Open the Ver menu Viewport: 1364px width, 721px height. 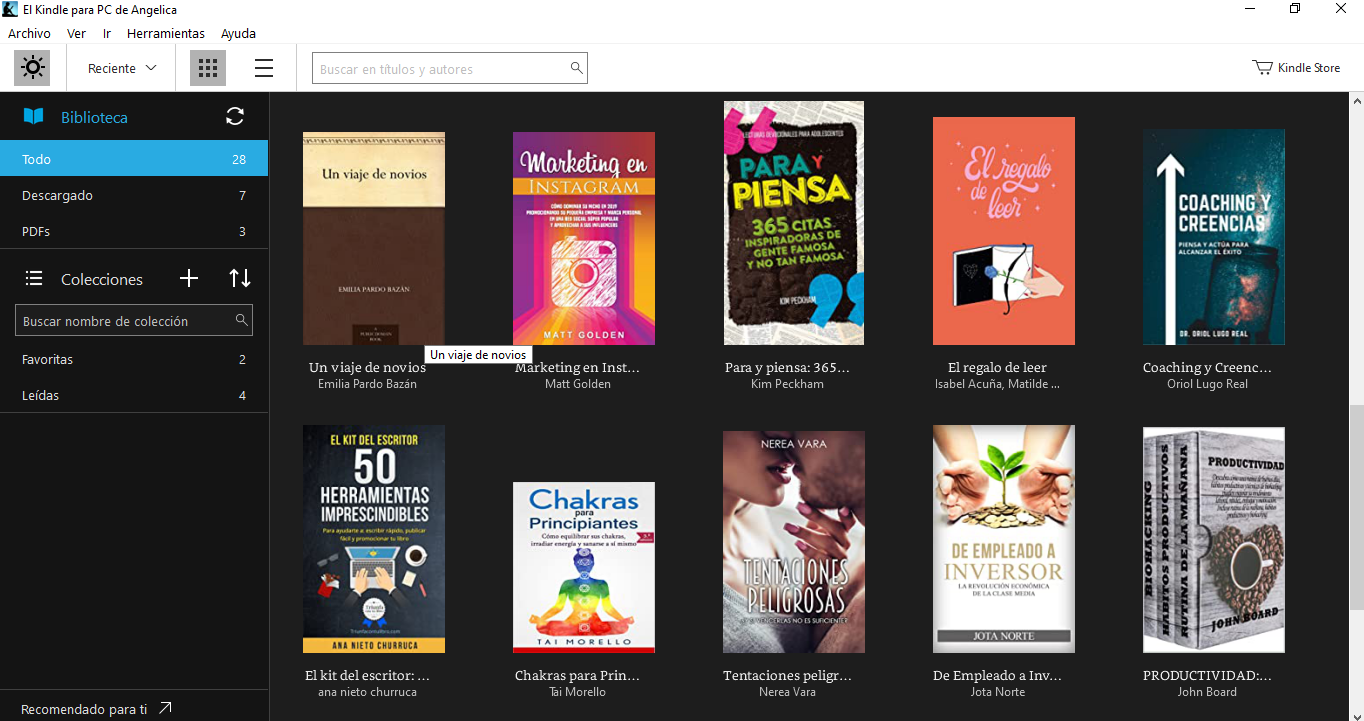pyautogui.click(x=76, y=33)
